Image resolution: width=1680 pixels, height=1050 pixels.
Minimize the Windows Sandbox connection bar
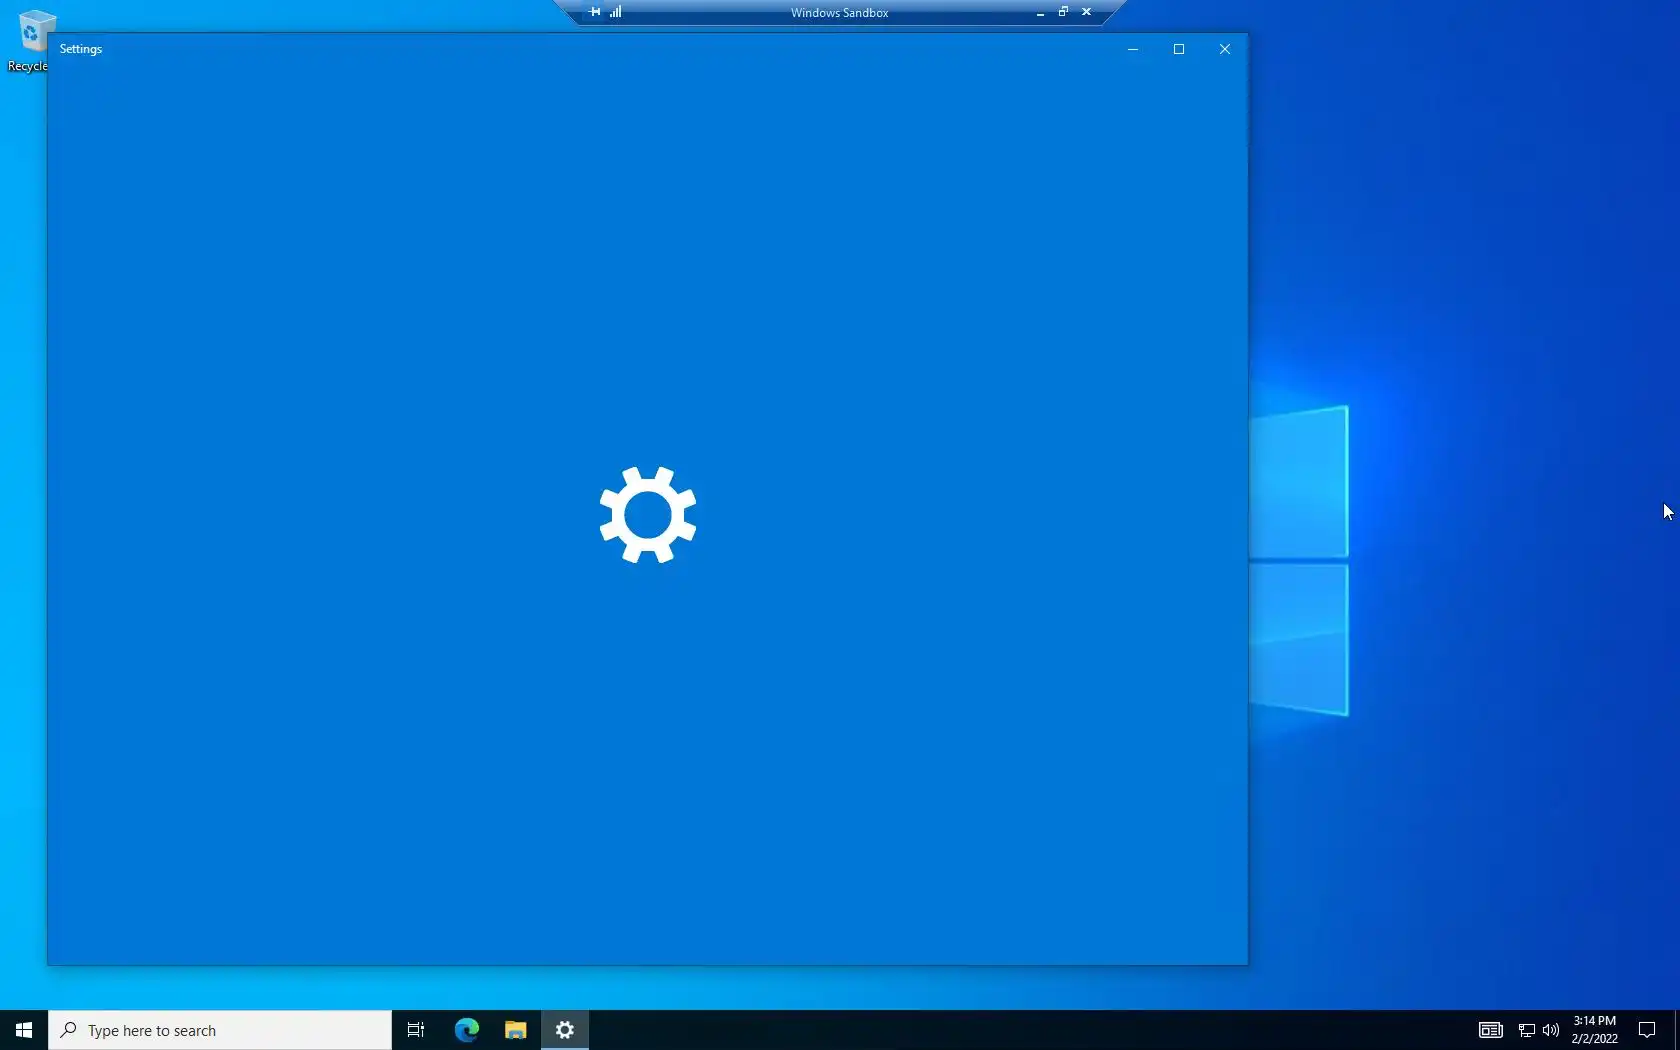(x=1040, y=12)
